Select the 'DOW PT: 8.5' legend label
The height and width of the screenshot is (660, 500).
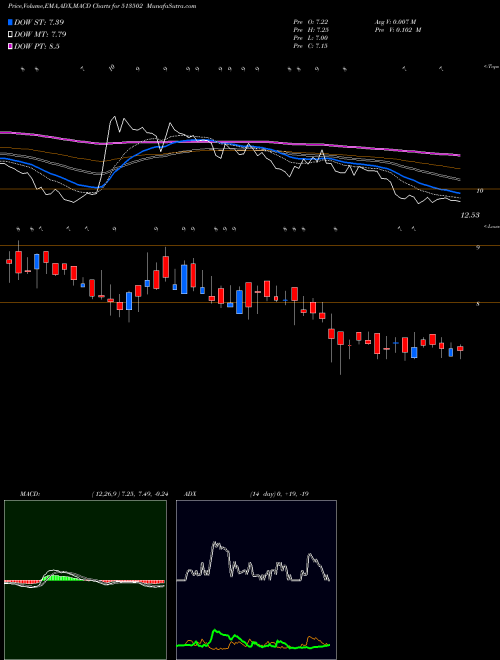pyautogui.click(x=37, y=47)
